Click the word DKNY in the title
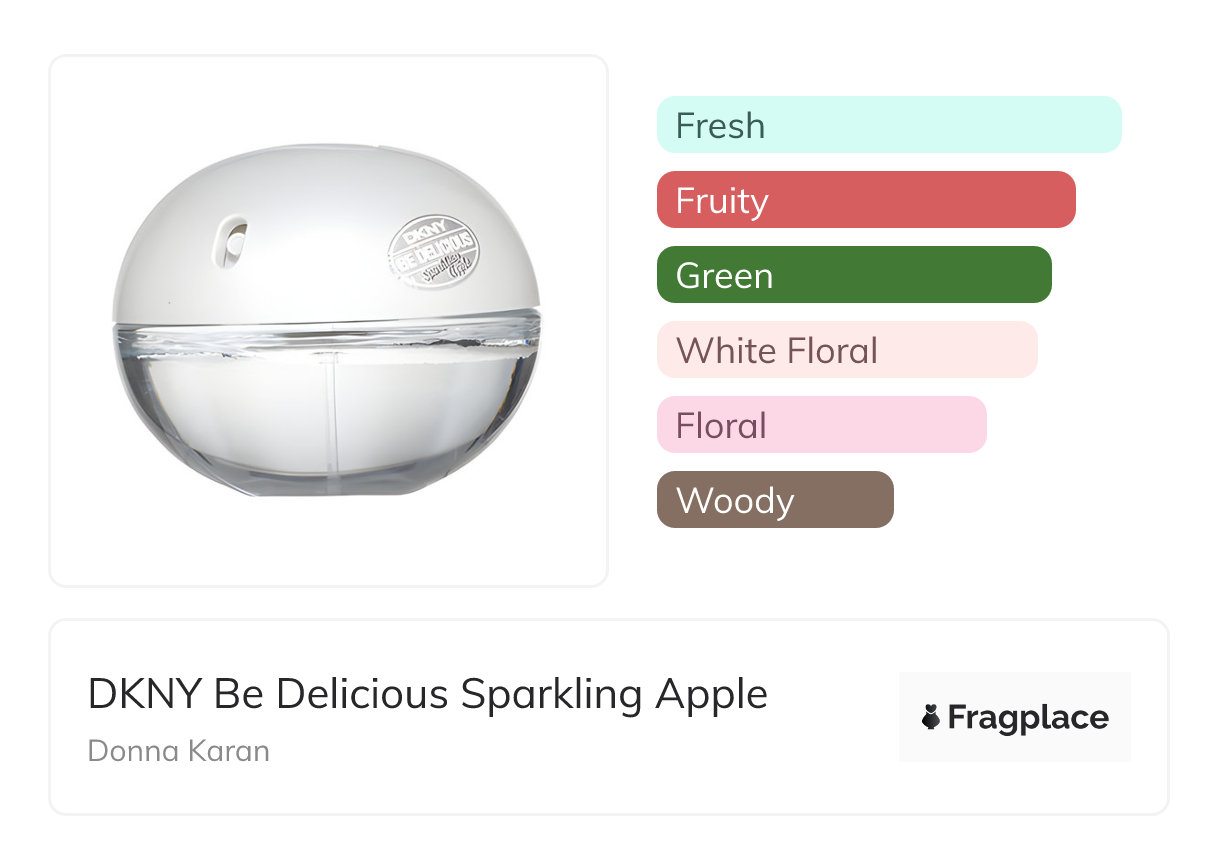This screenshot has width=1218, height=864. (144, 694)
